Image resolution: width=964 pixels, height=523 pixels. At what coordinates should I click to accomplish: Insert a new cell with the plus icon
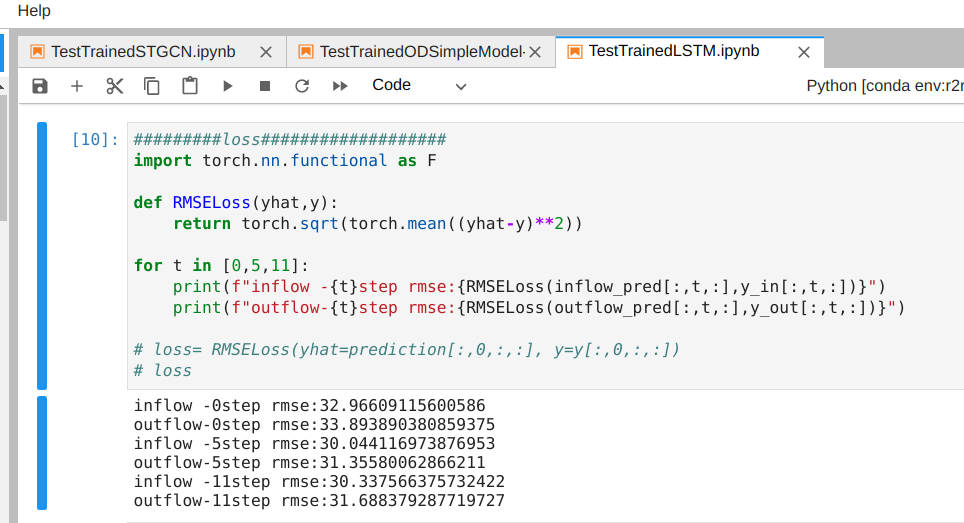coord(77,86)
